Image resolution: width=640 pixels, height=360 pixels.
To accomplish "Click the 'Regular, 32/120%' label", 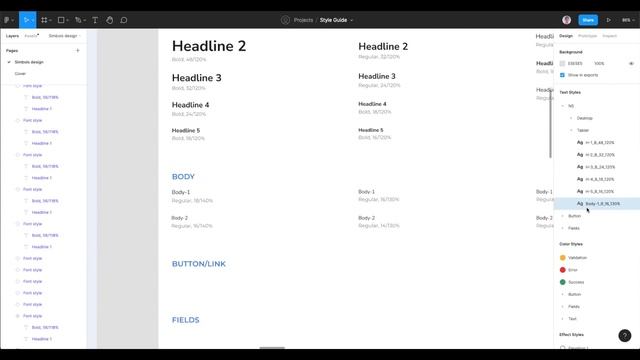I will click(x=379, y=57).
